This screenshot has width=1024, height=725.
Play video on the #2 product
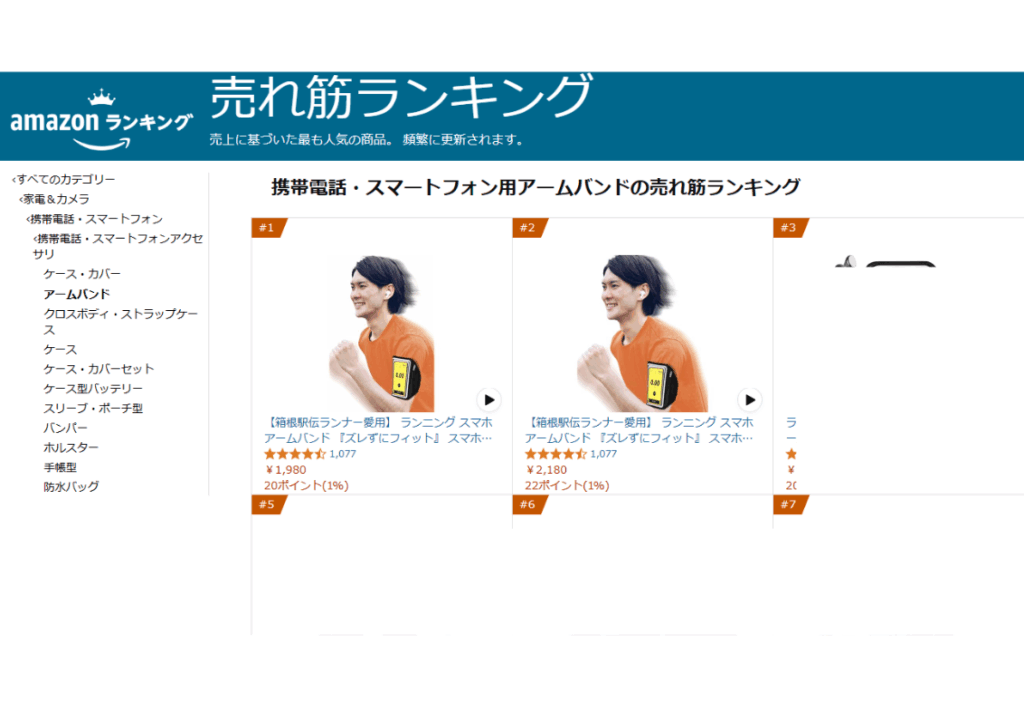click(x=750, y=400)
